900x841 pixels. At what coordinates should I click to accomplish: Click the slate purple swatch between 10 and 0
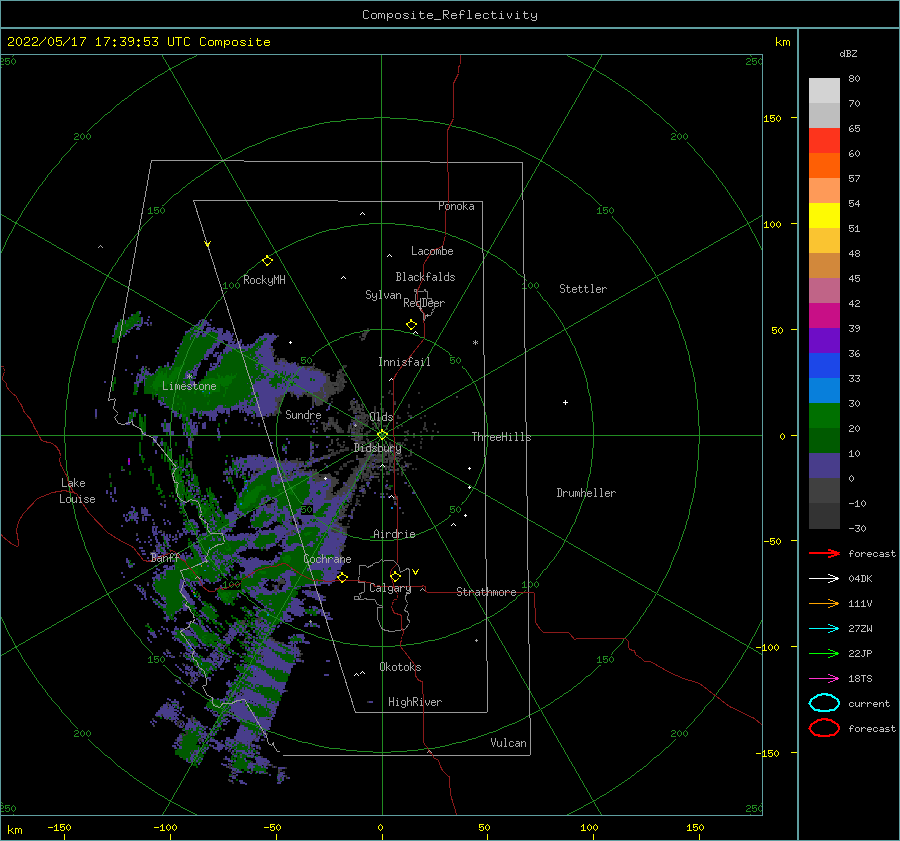pyautogui.click(x=824, y=466)
